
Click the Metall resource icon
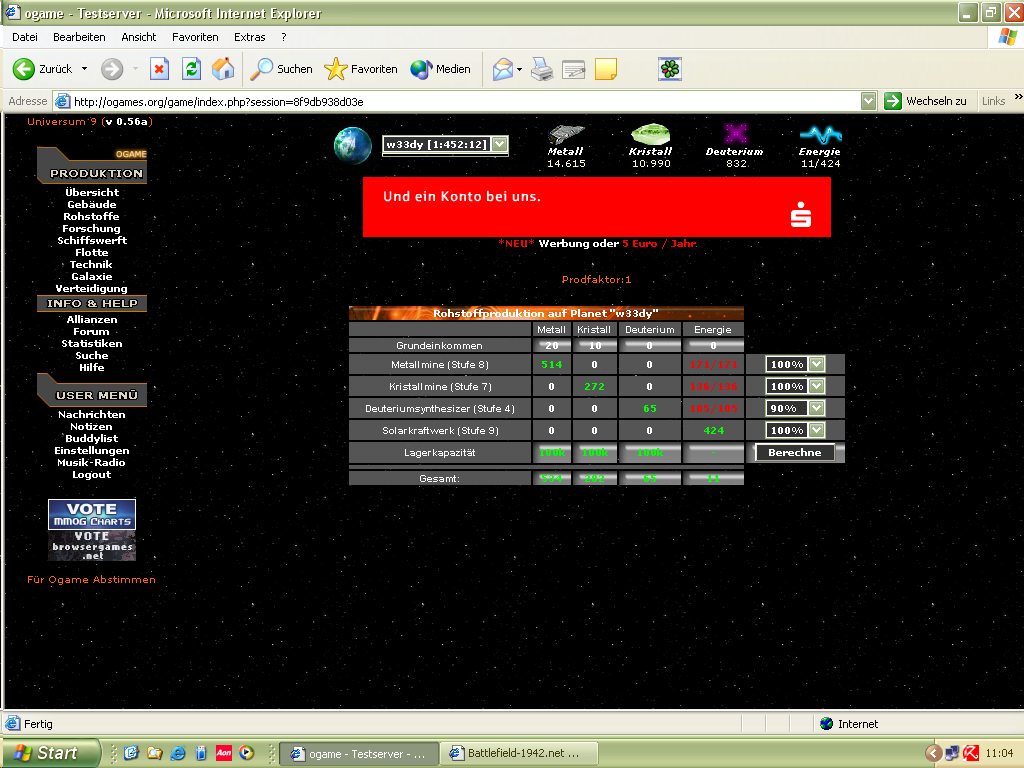point(566,134)
